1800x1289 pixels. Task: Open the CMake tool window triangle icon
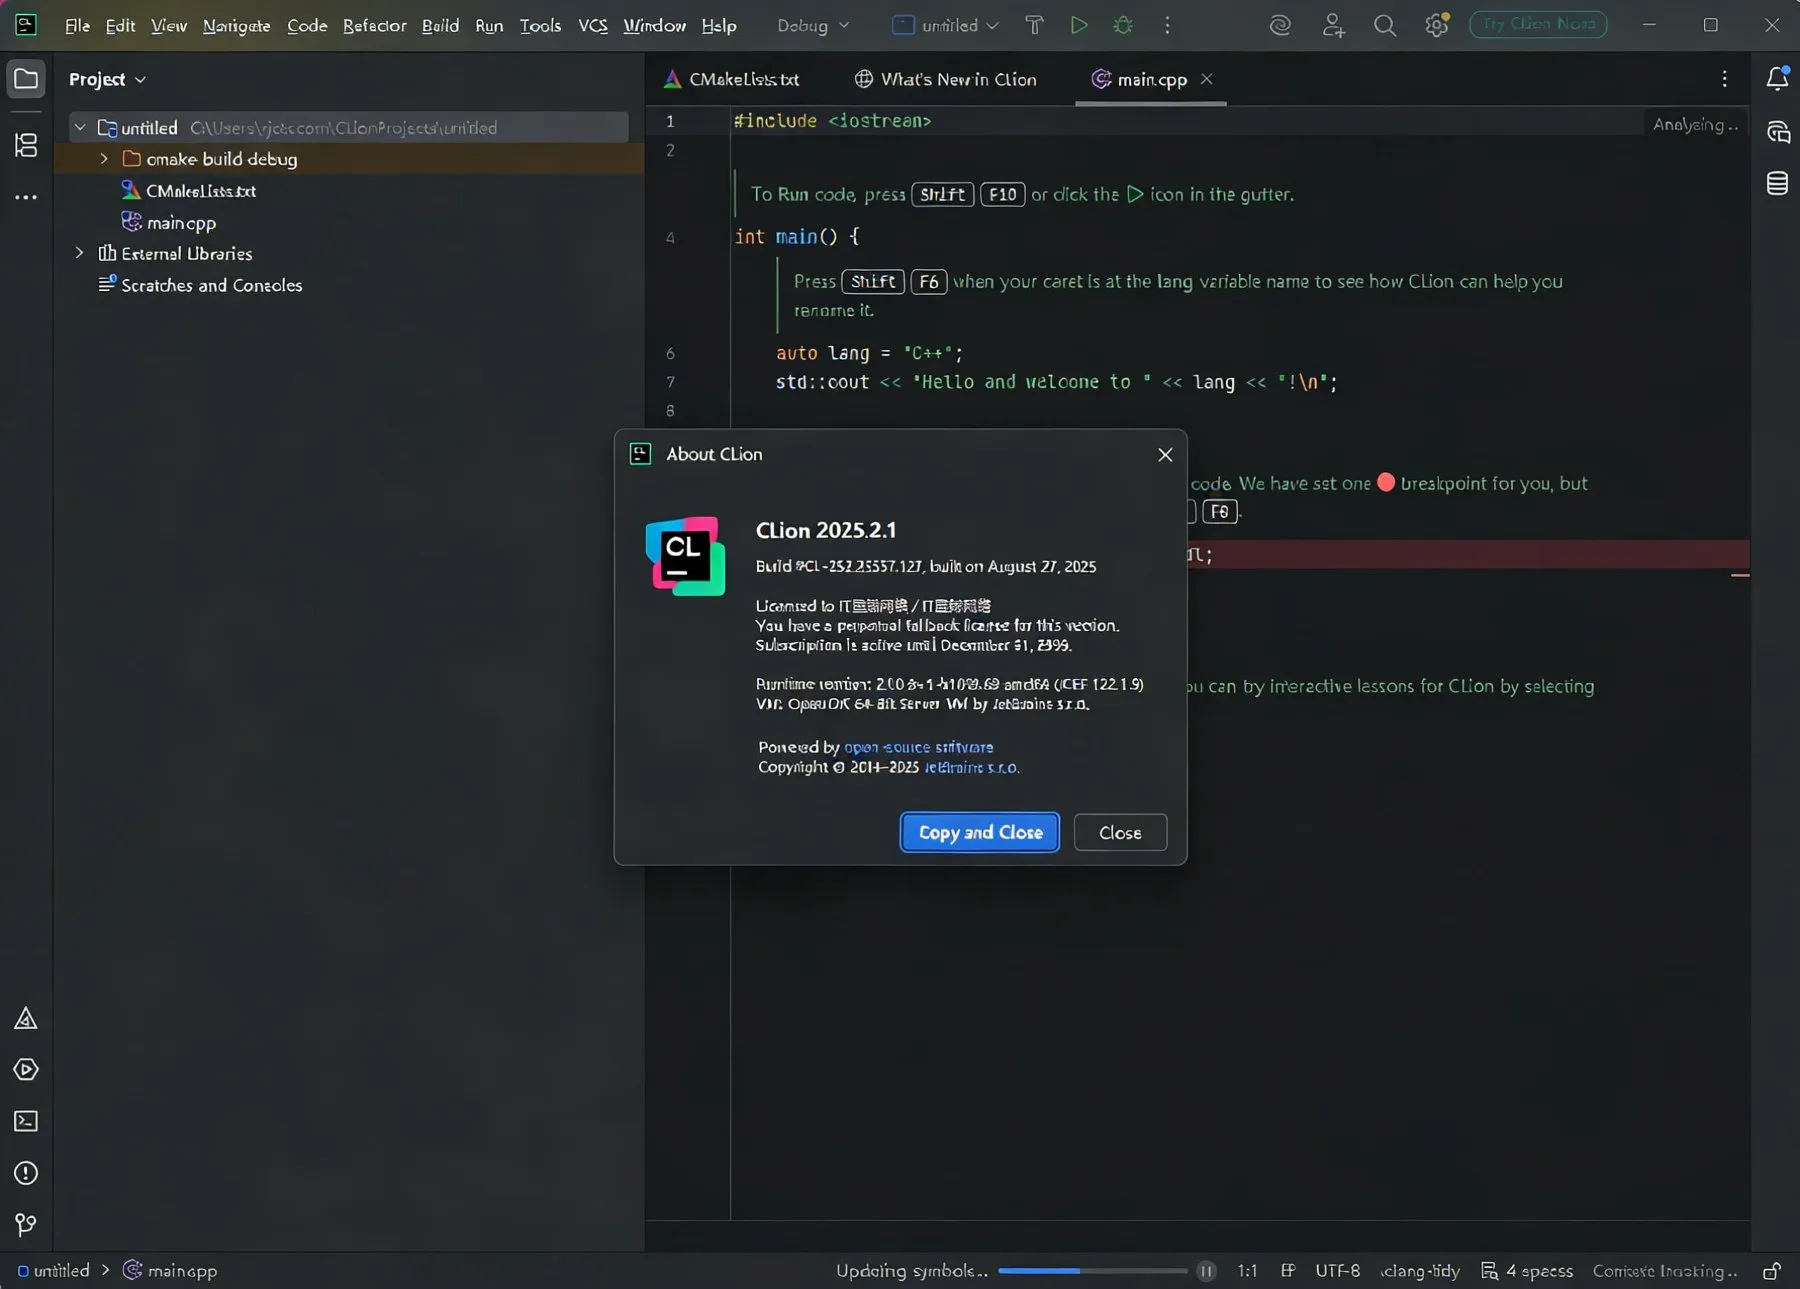click(x=26, y=1018)
